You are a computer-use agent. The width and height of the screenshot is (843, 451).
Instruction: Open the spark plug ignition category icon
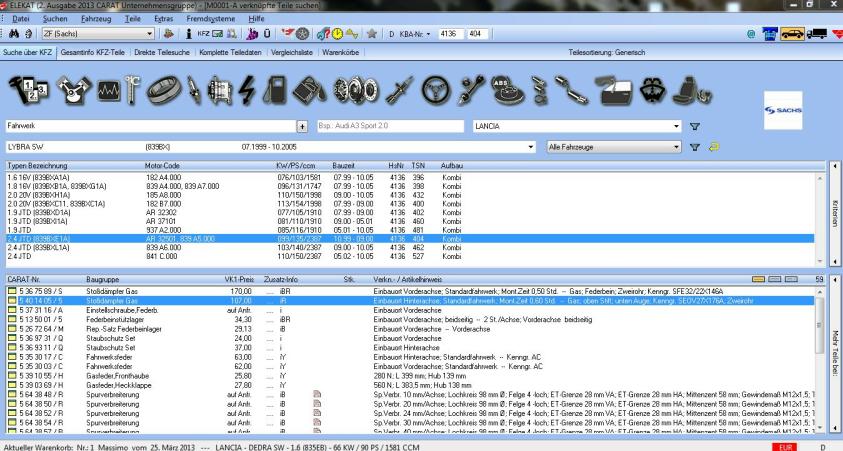pos(194,90)
